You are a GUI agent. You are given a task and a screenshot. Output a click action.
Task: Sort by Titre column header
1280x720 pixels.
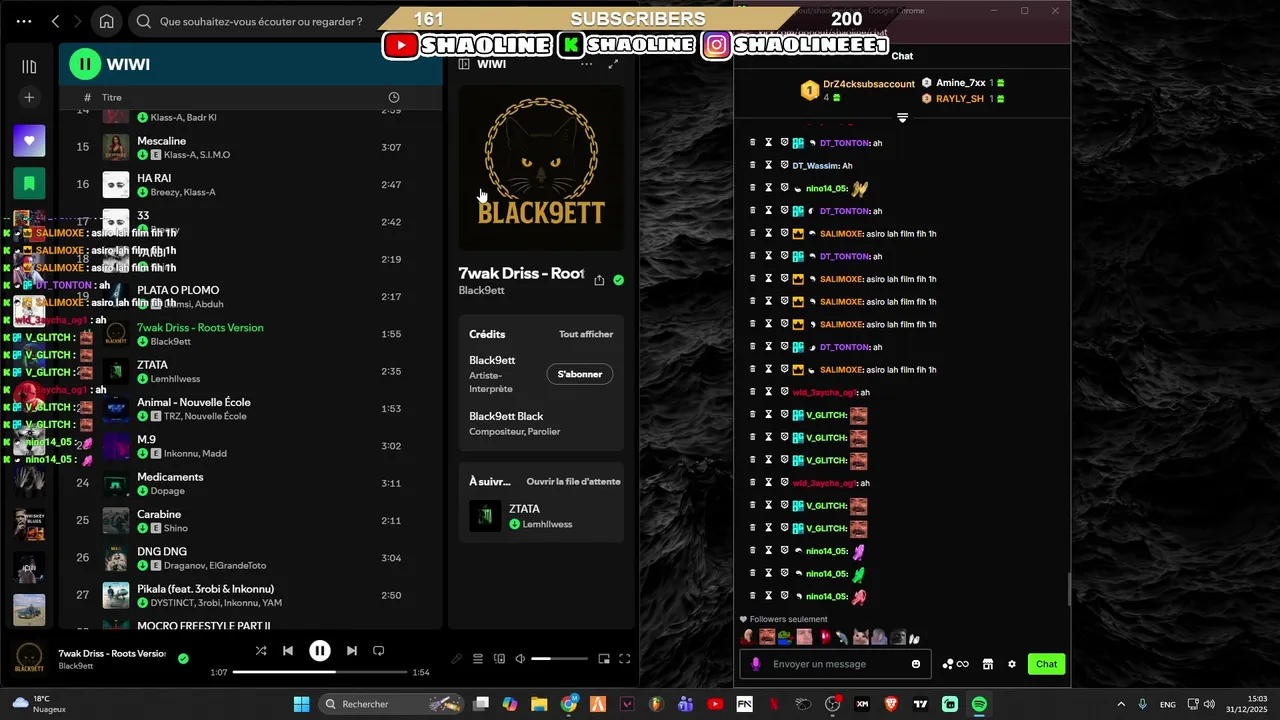[x=112, y=97]
